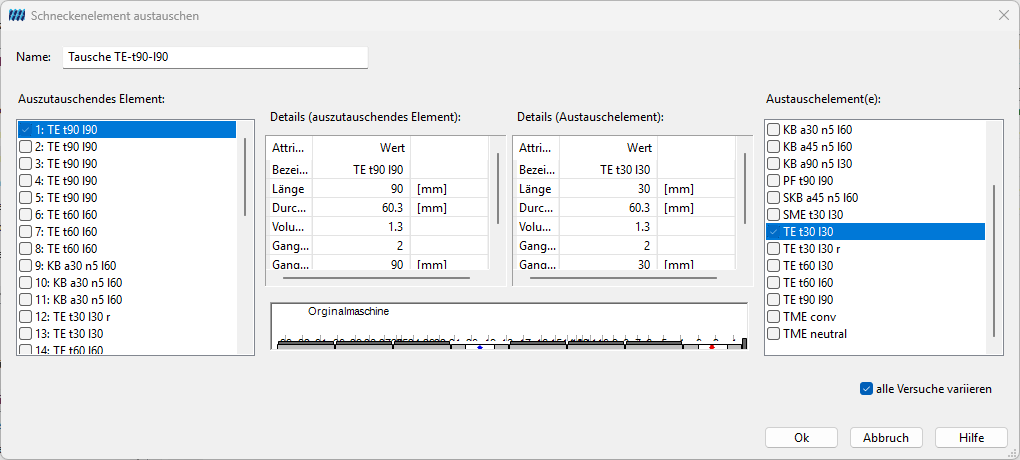
Task: Click vertical scrollbar of Austauschelement list
Action: 993,261
